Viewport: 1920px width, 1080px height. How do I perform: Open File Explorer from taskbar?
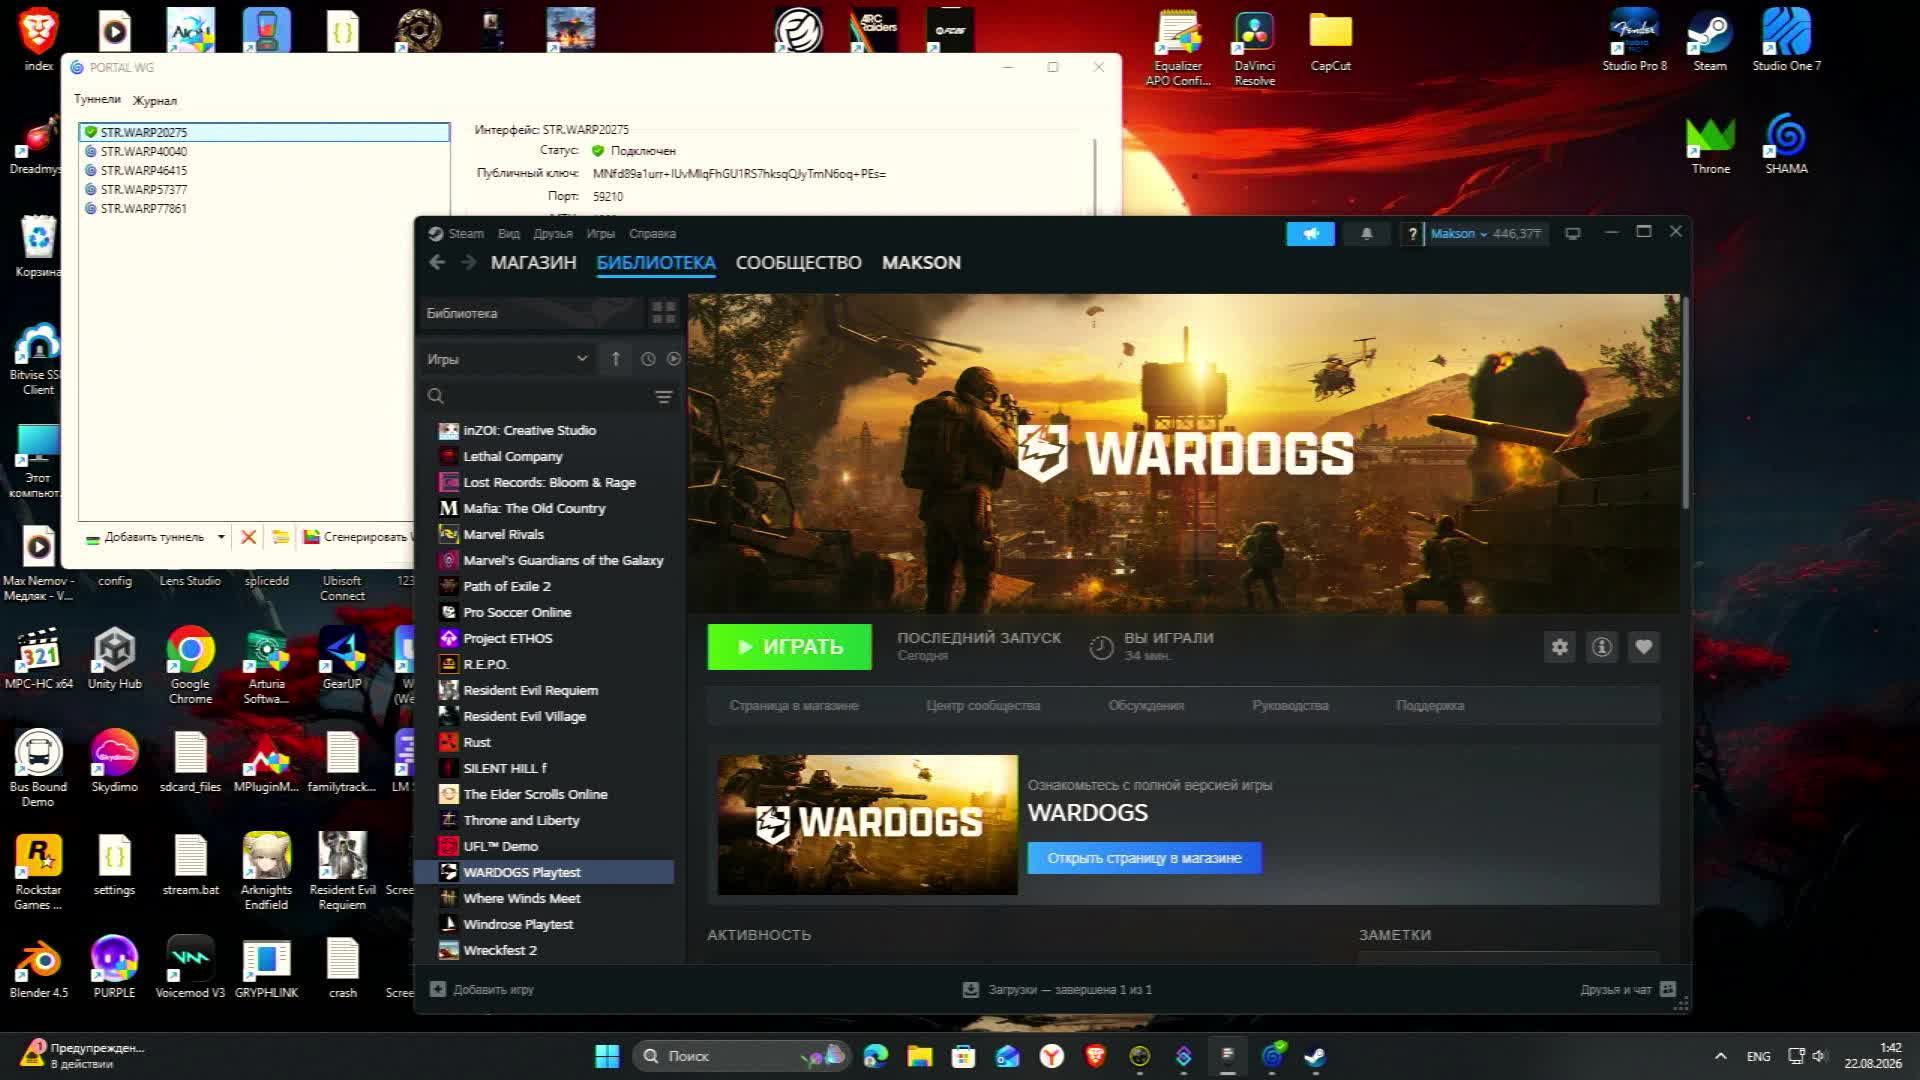click(920, 1056)
